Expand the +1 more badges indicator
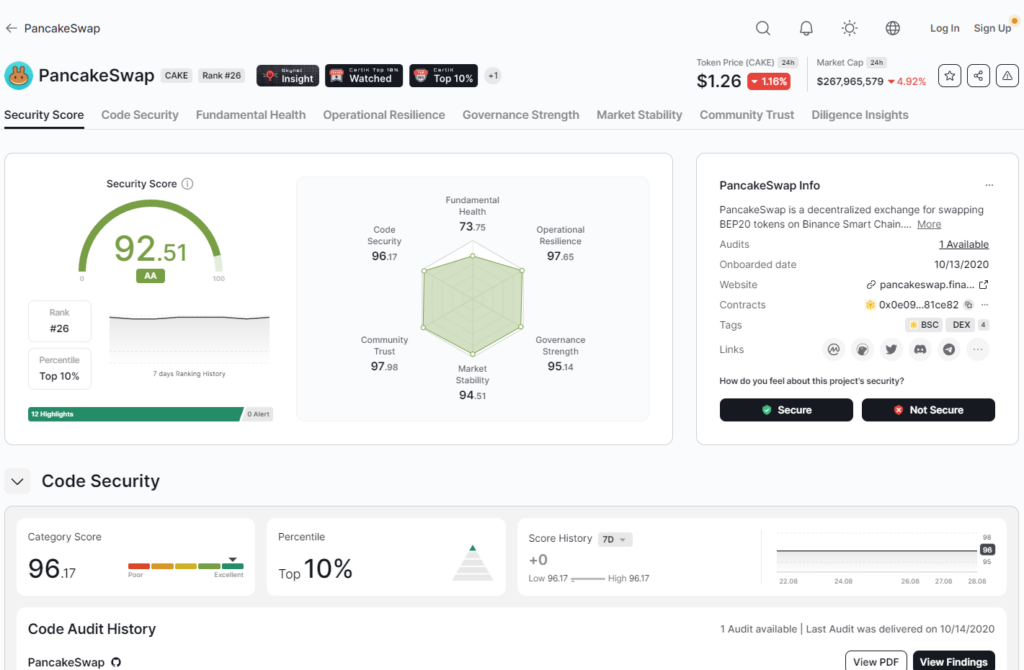 tap(493, 76)
